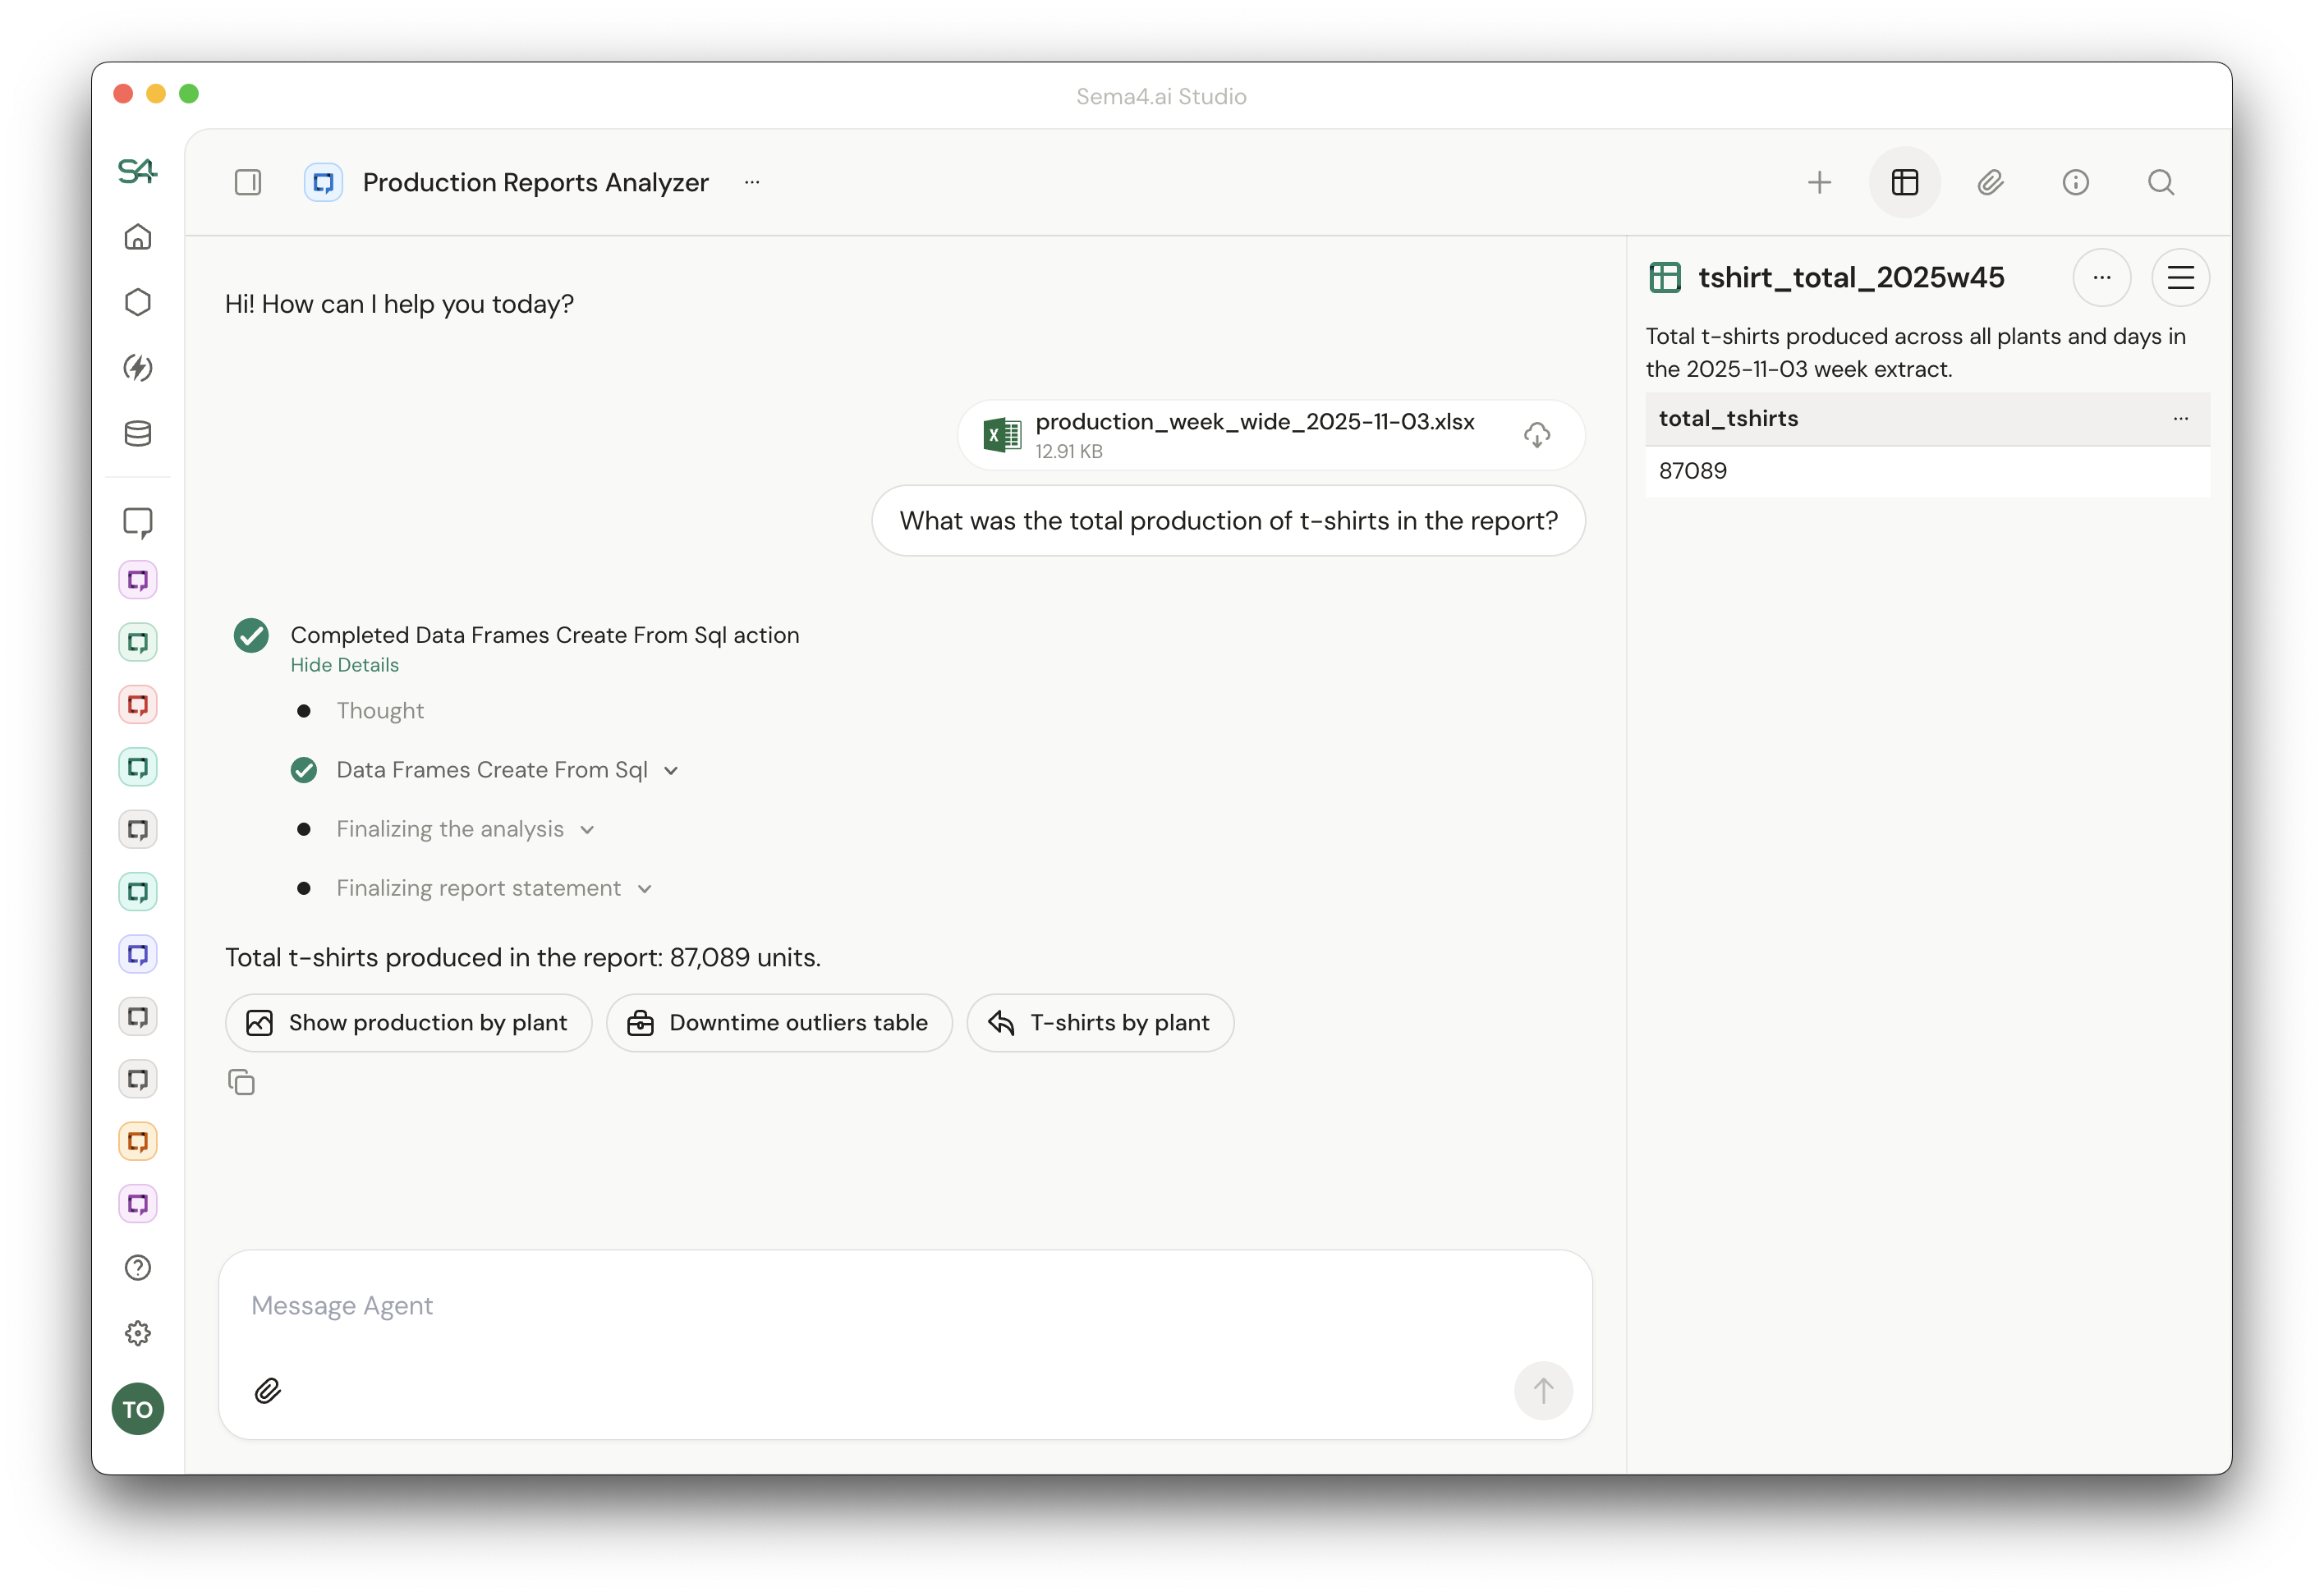Copy the agent response with copy icon
The image size is (2324, 1596).
[x=242, y=1082]
